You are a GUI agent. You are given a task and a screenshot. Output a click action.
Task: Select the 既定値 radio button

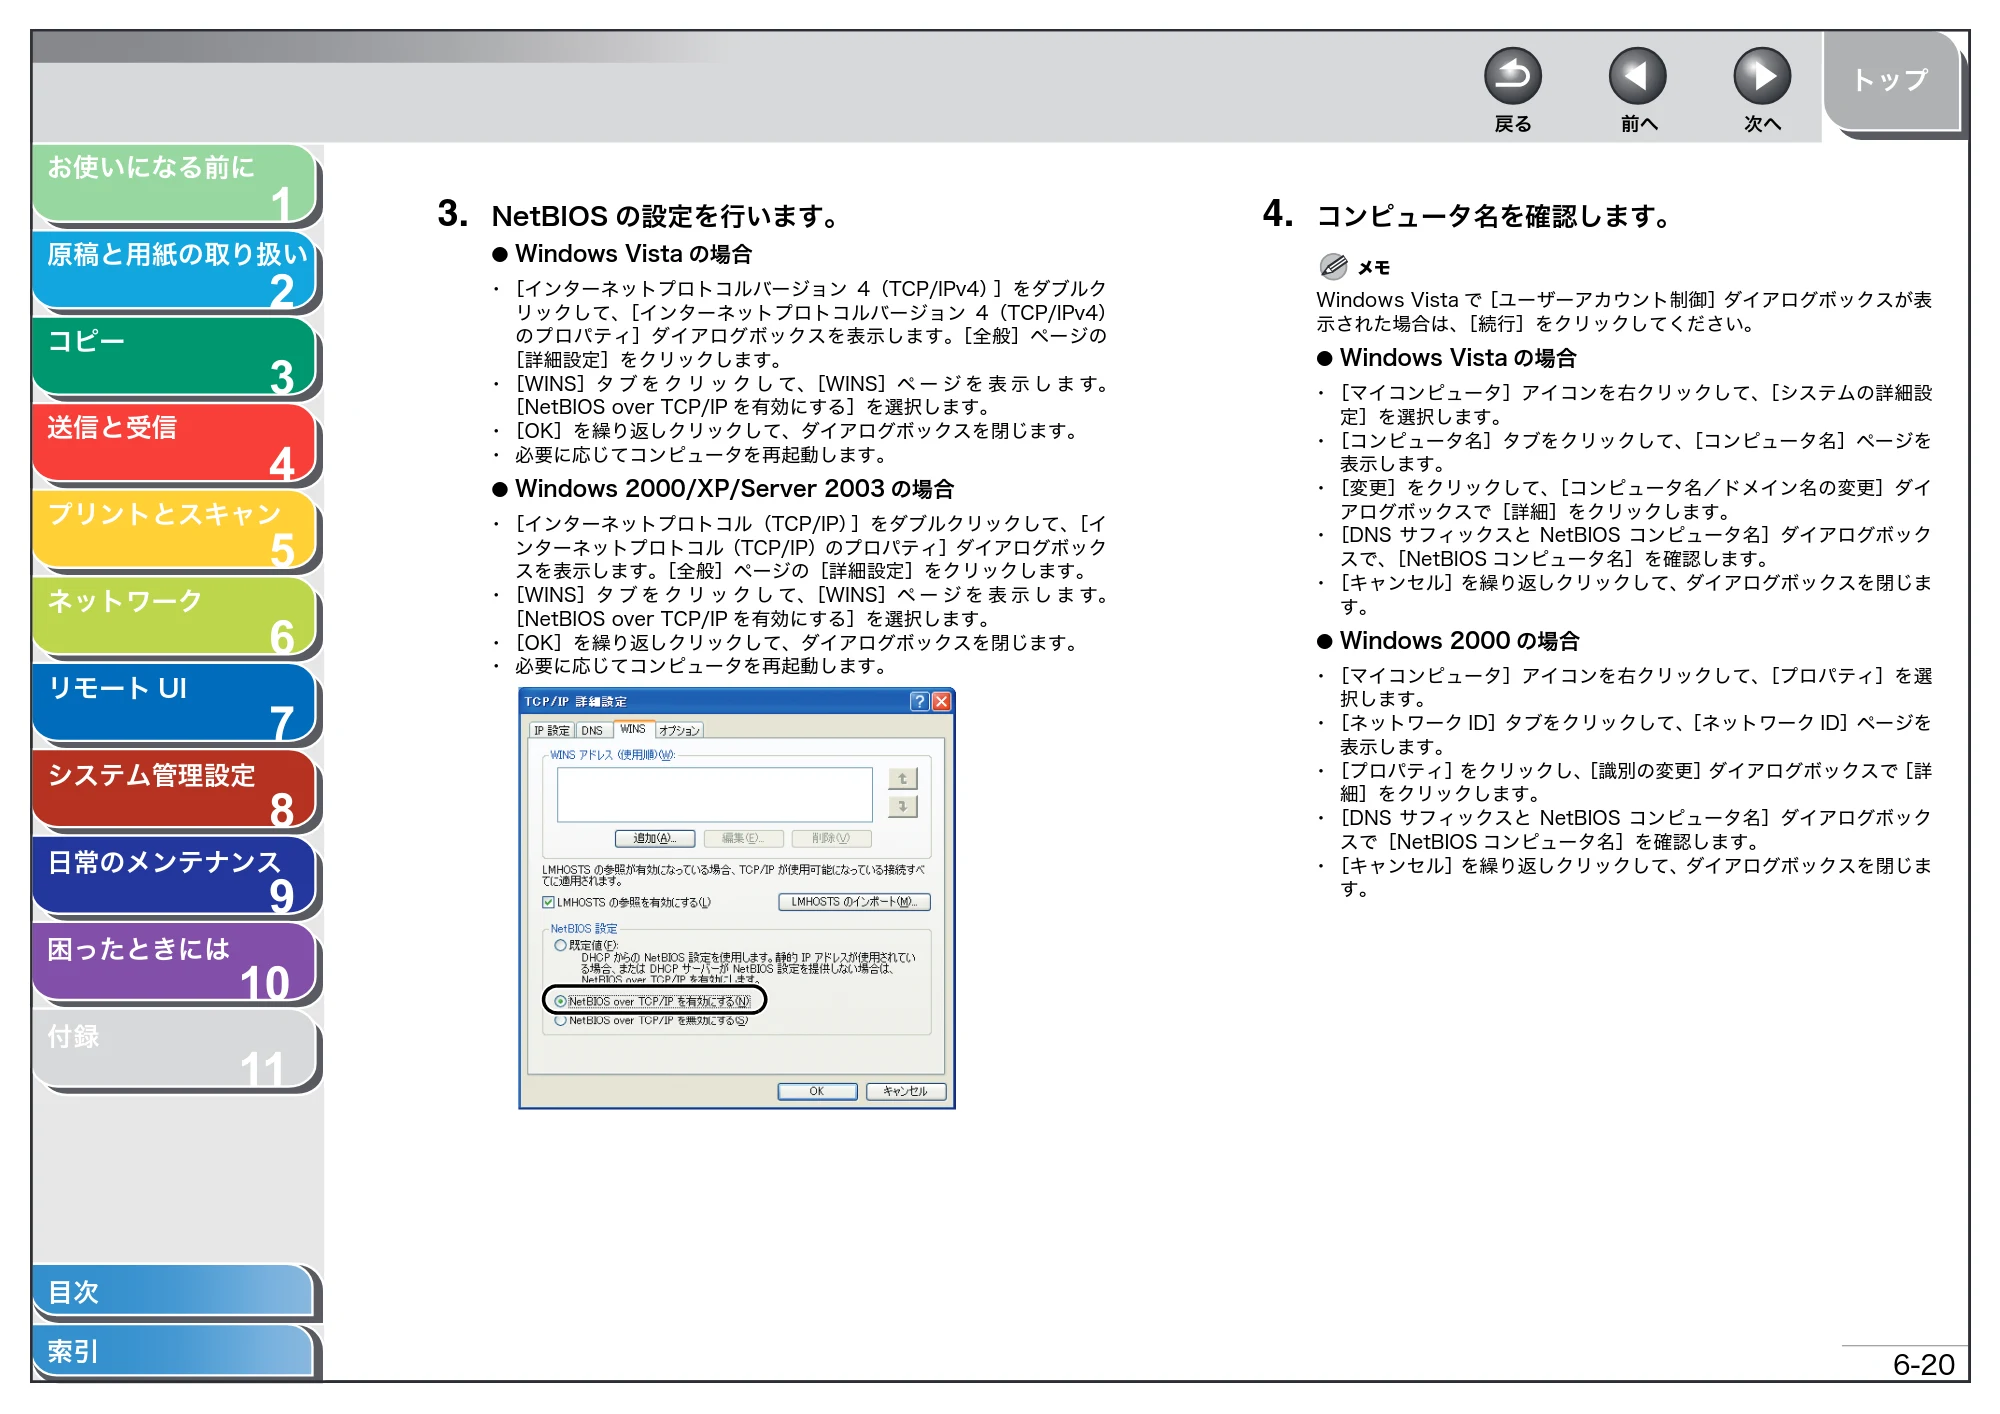pyautogui.click(x=560, y=945)
